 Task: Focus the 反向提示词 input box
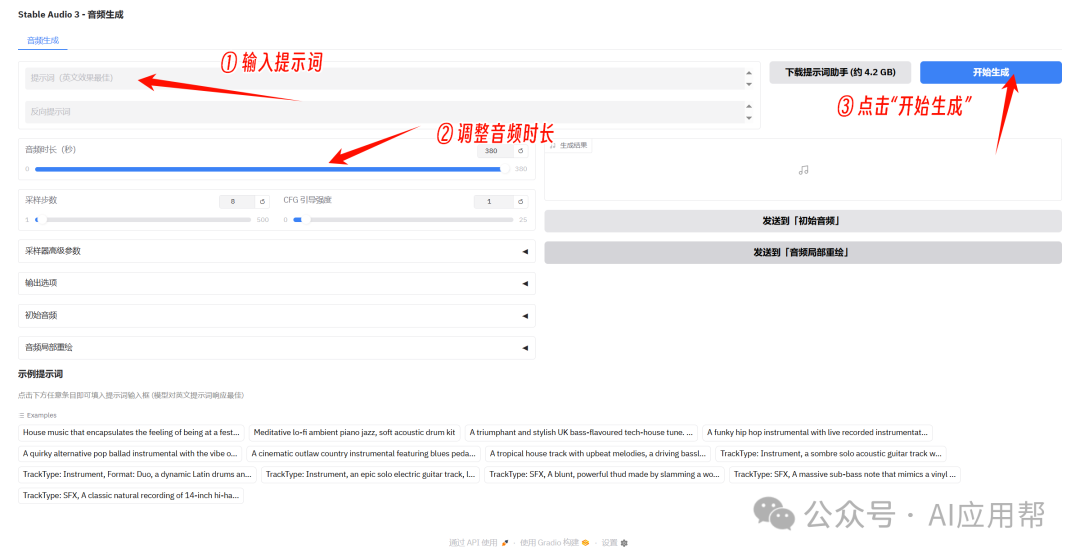tap(384, 112)
